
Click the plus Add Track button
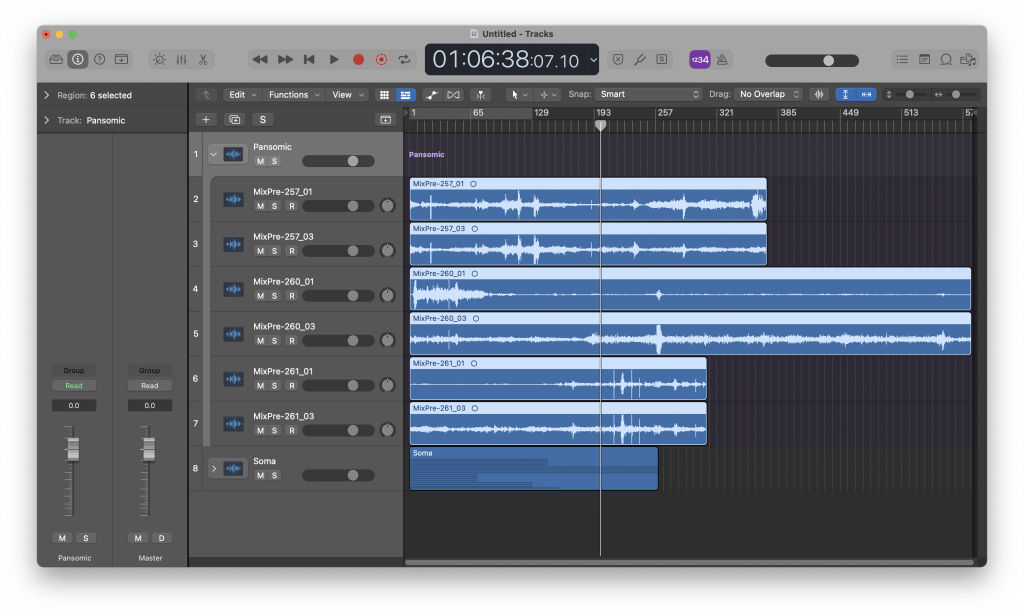coord(206,120)
